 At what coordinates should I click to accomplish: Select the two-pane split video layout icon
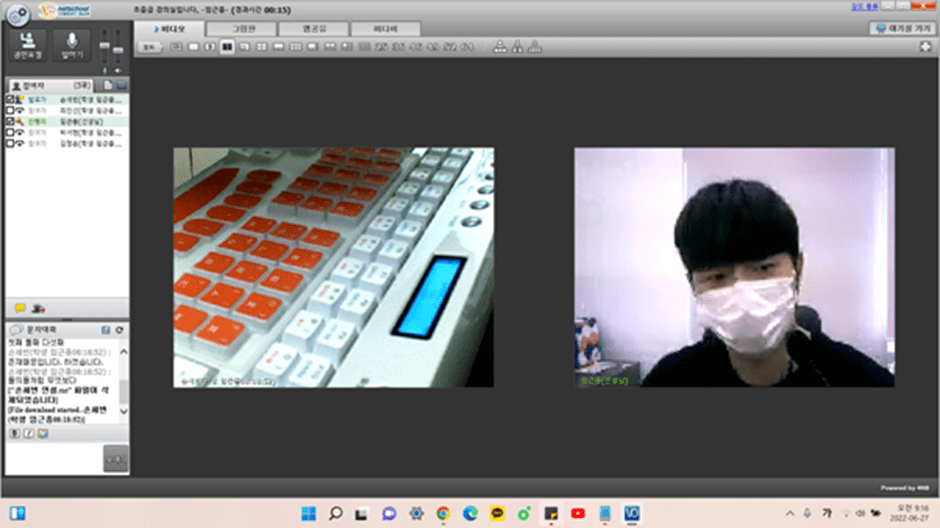click(227, 47)
